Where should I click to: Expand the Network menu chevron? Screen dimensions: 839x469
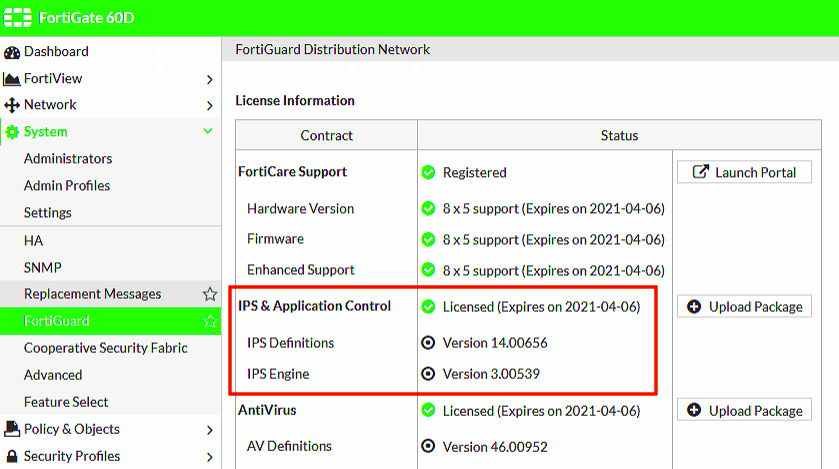pos(209,105)
